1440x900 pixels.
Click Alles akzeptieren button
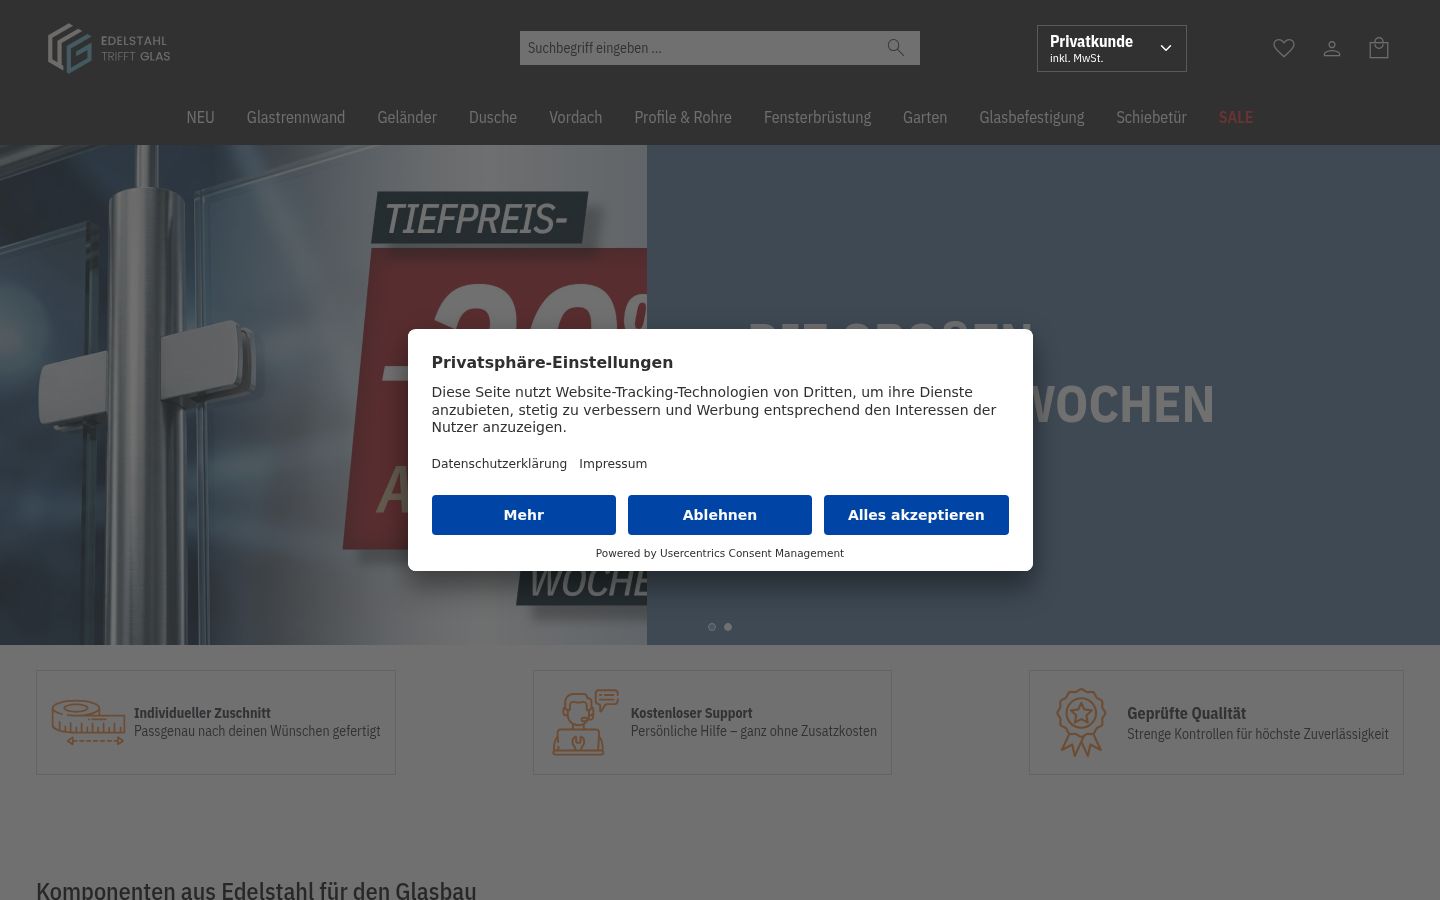click(x=916, y=515)
